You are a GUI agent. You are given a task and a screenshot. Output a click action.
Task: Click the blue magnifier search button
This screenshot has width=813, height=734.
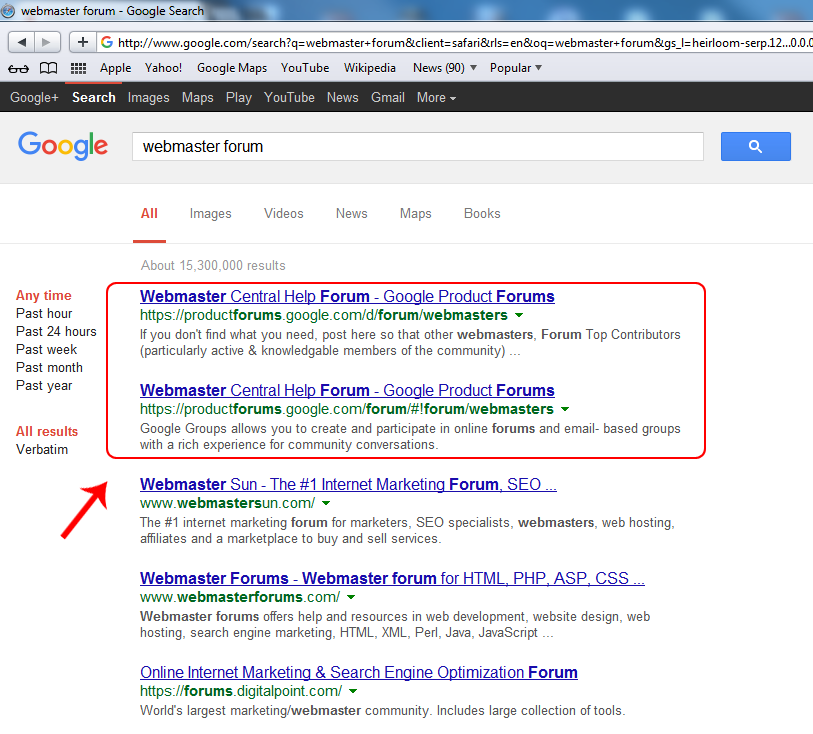755,146
